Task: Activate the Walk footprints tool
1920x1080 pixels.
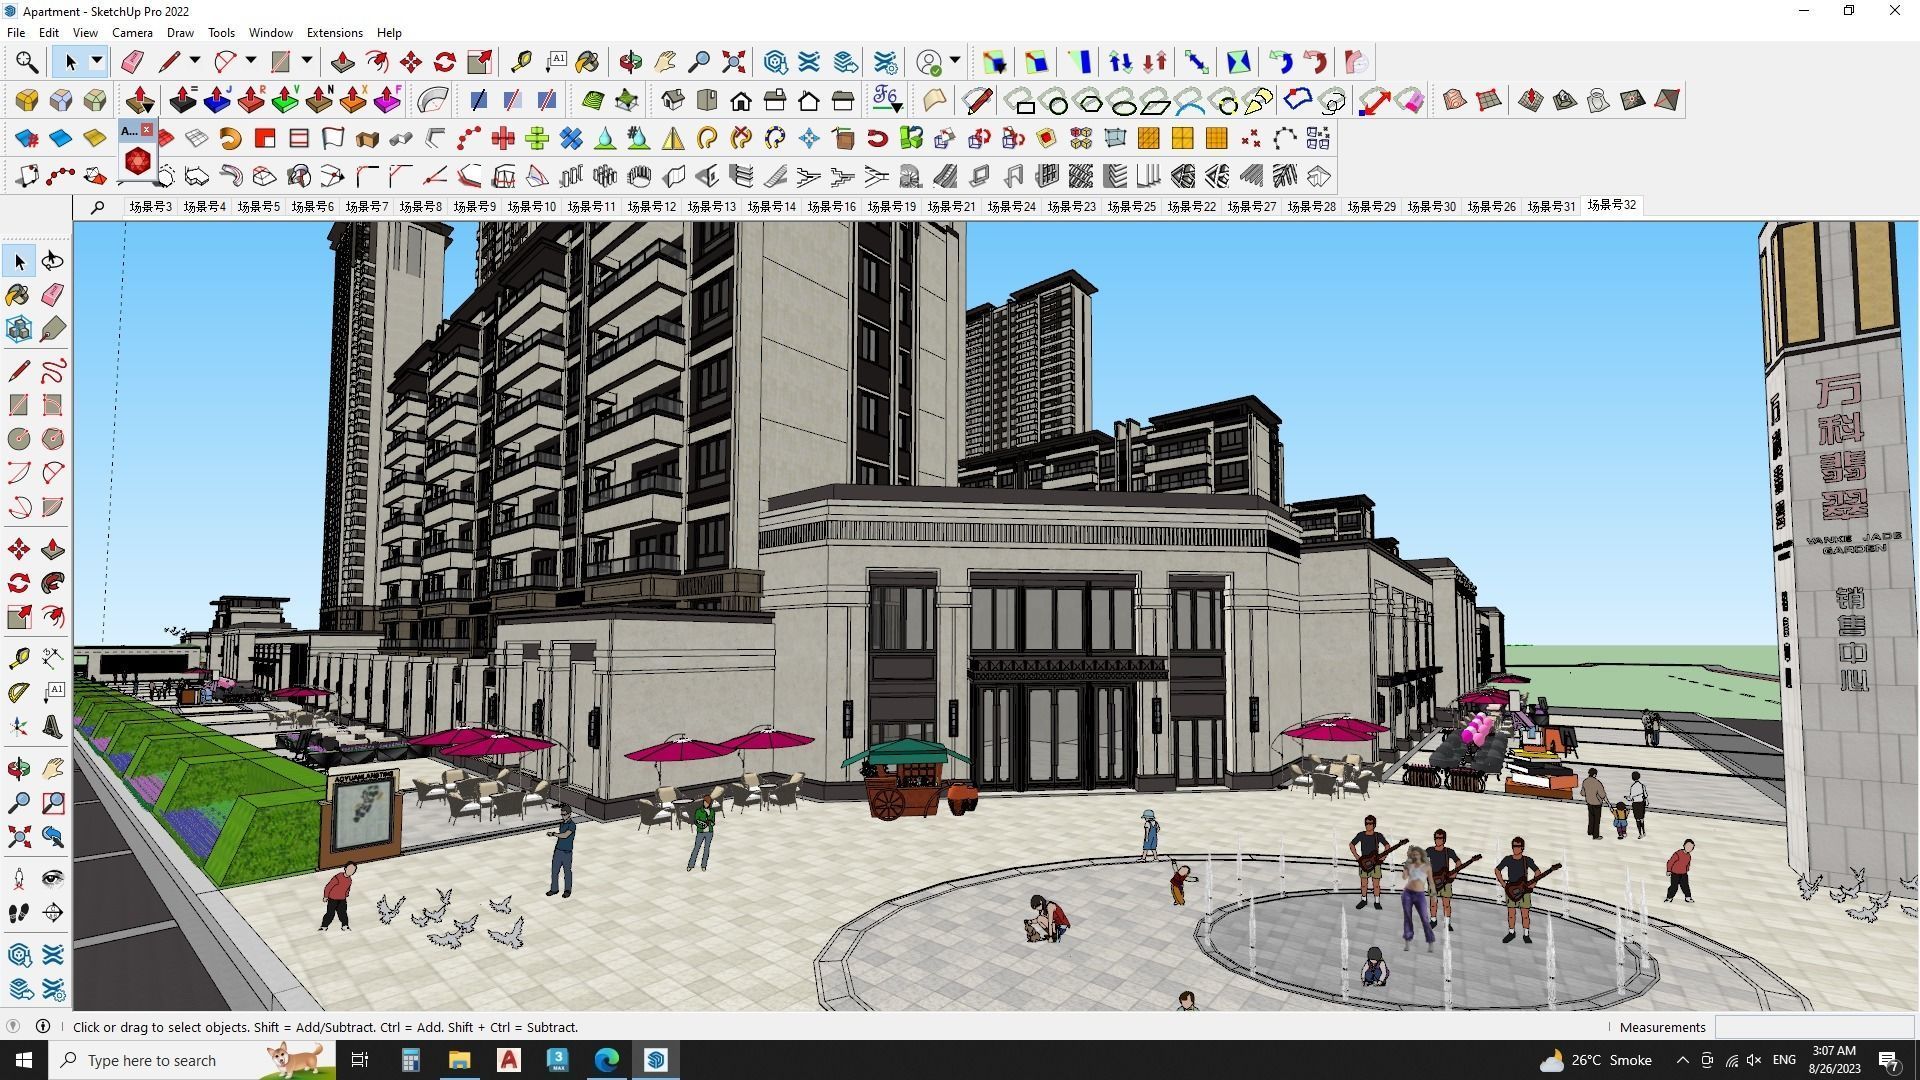Action: pyautogui.click(x=19, y=912)
